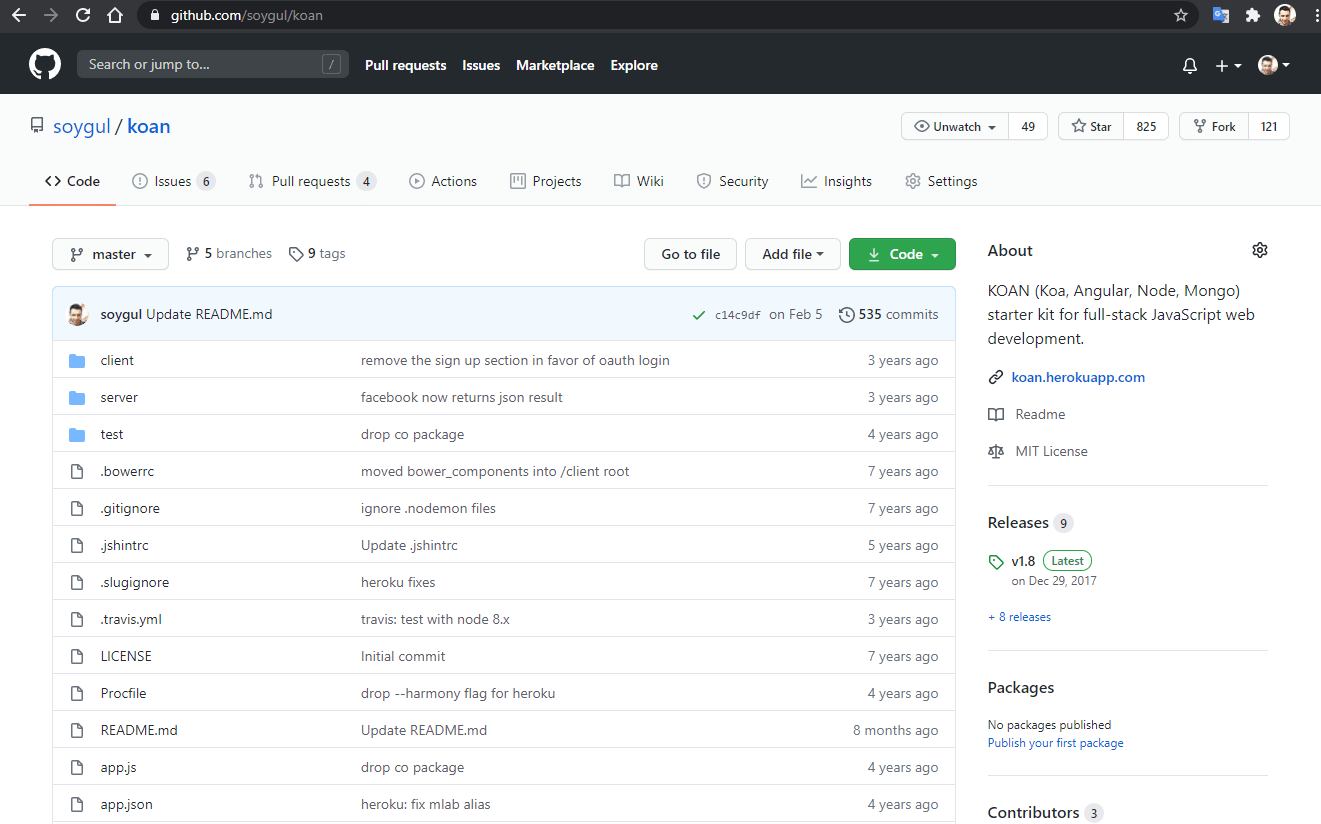
Task: Click the browser back arrow
Action: pos(19,16)
